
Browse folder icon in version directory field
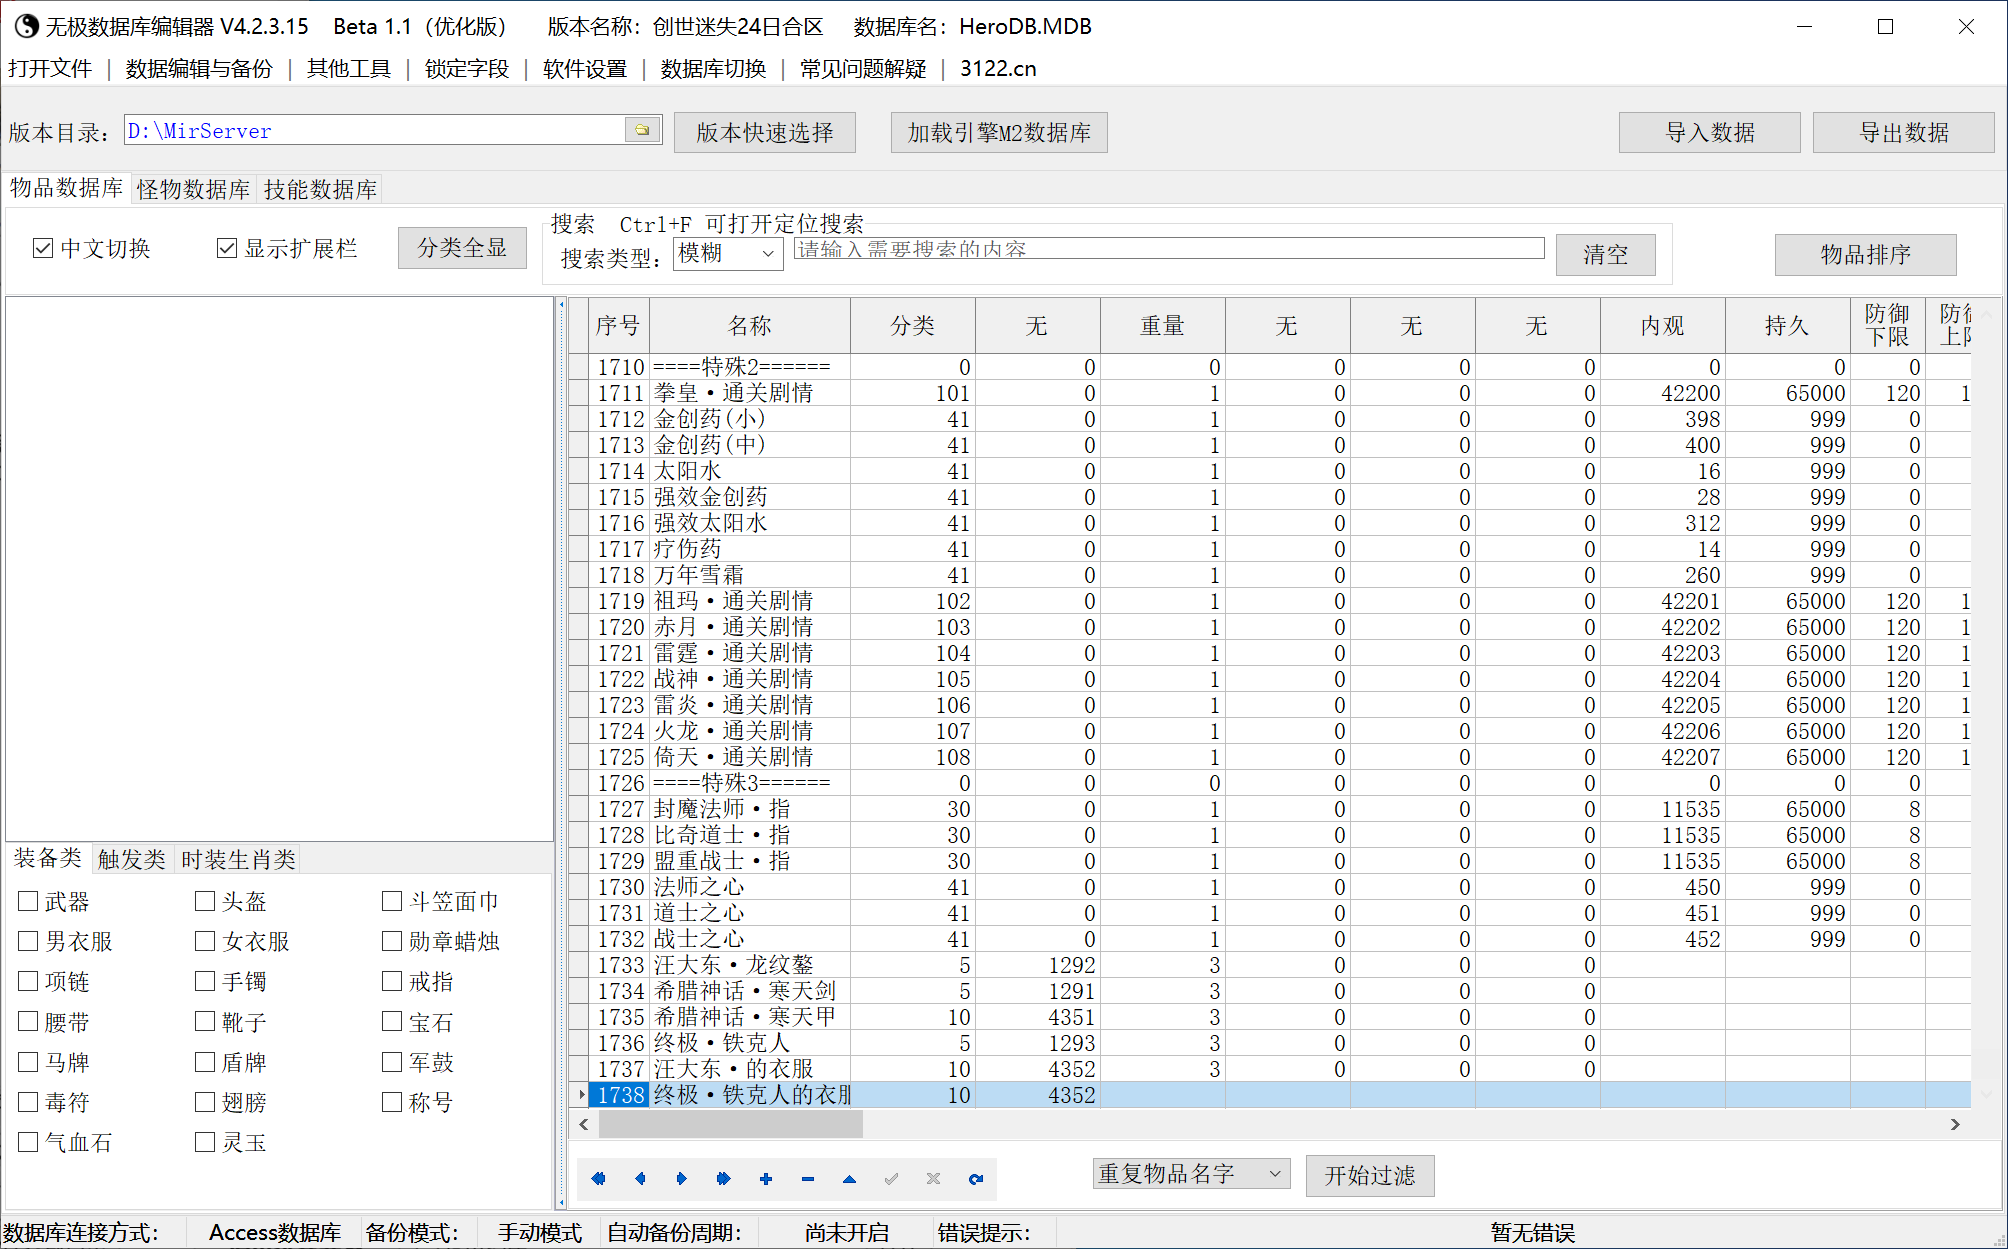(642, 130)
